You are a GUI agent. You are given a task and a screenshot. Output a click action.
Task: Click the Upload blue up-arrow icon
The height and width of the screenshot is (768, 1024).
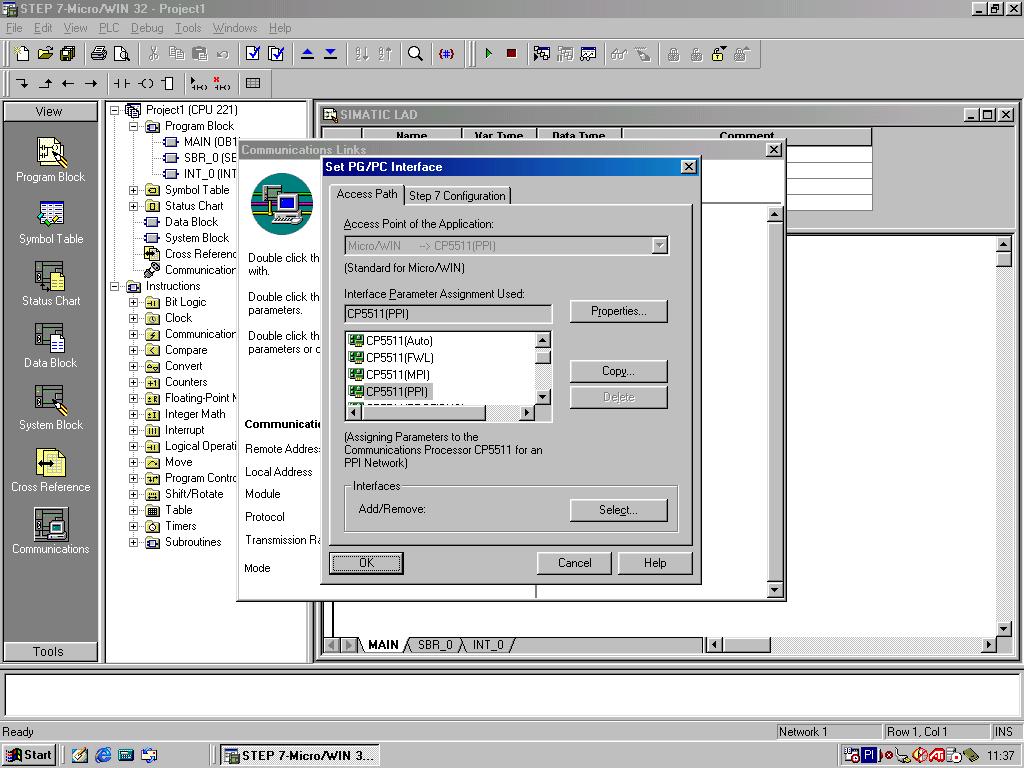tap(307, 54)
